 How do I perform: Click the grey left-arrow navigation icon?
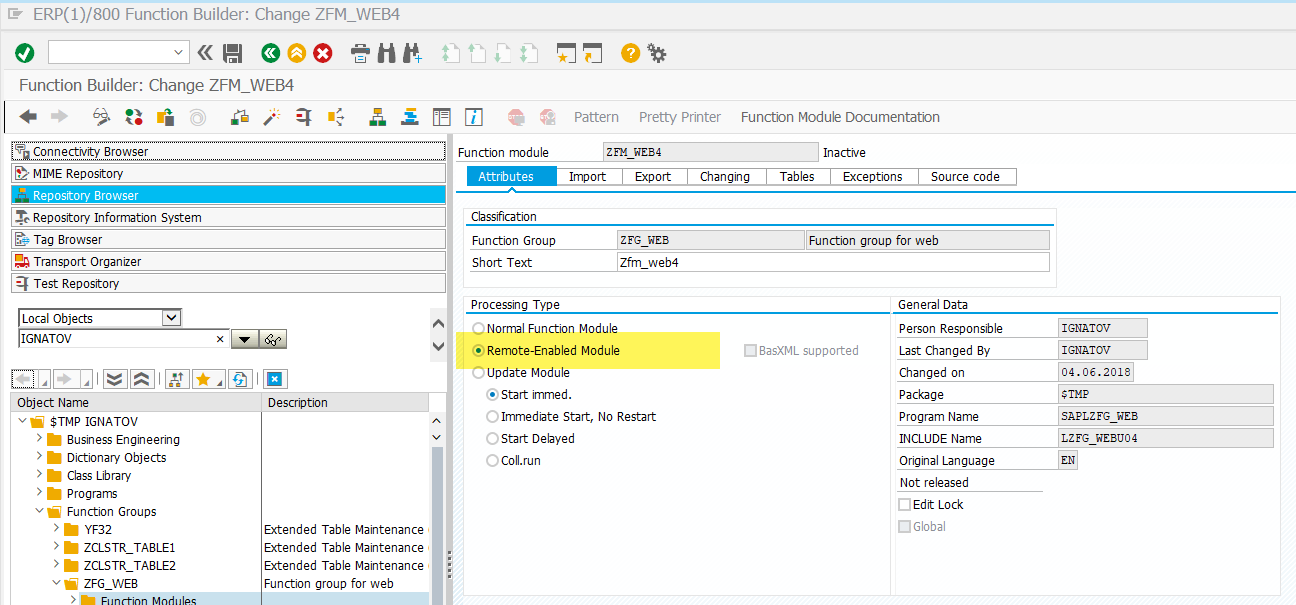pyautogui.click(x=28, y=117)
